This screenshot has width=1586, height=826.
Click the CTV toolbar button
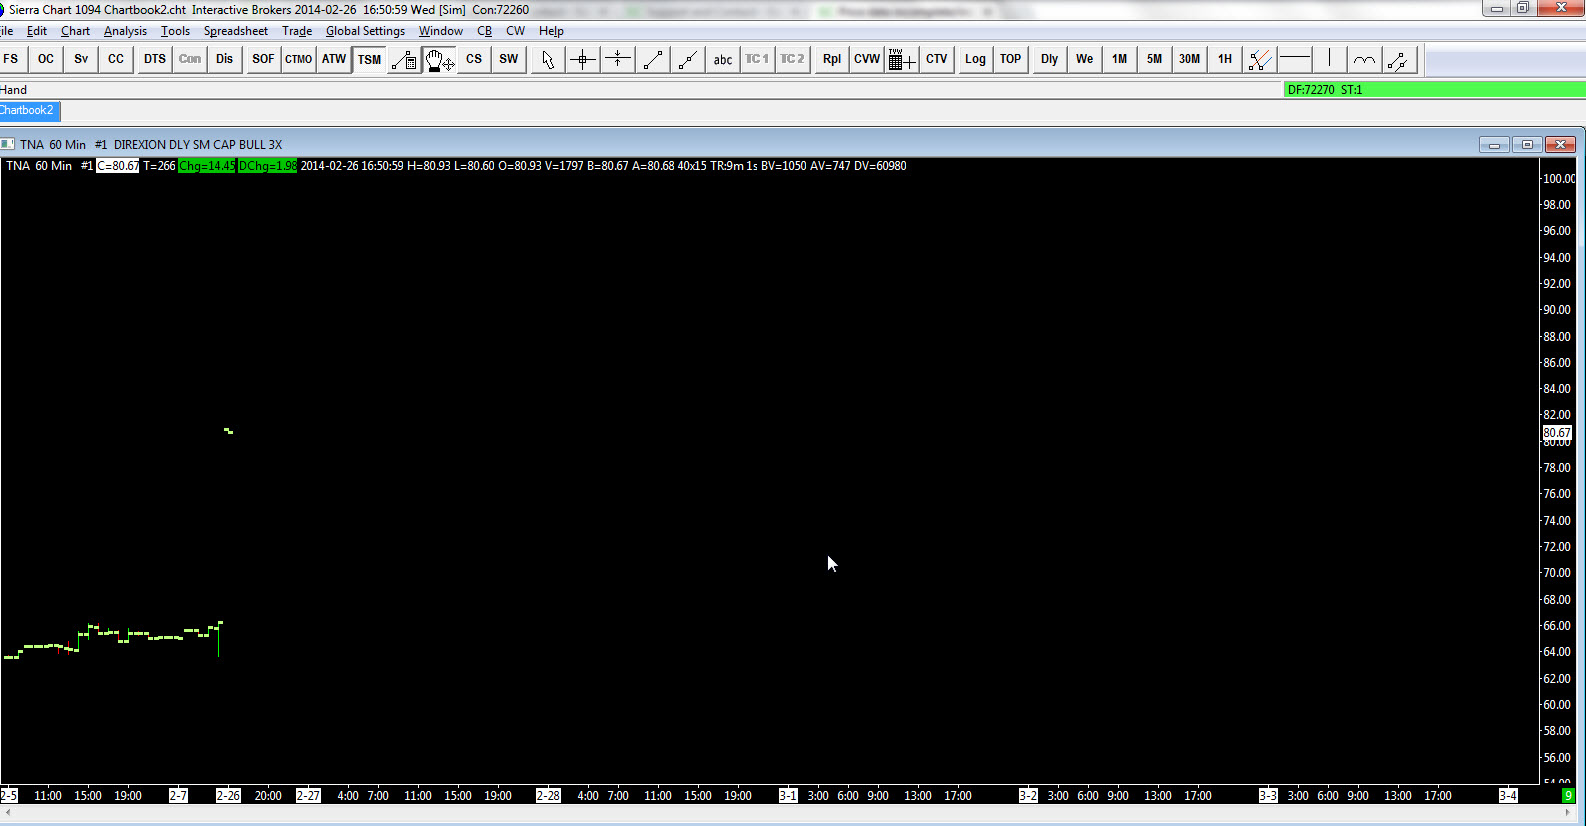coord(937,59)
